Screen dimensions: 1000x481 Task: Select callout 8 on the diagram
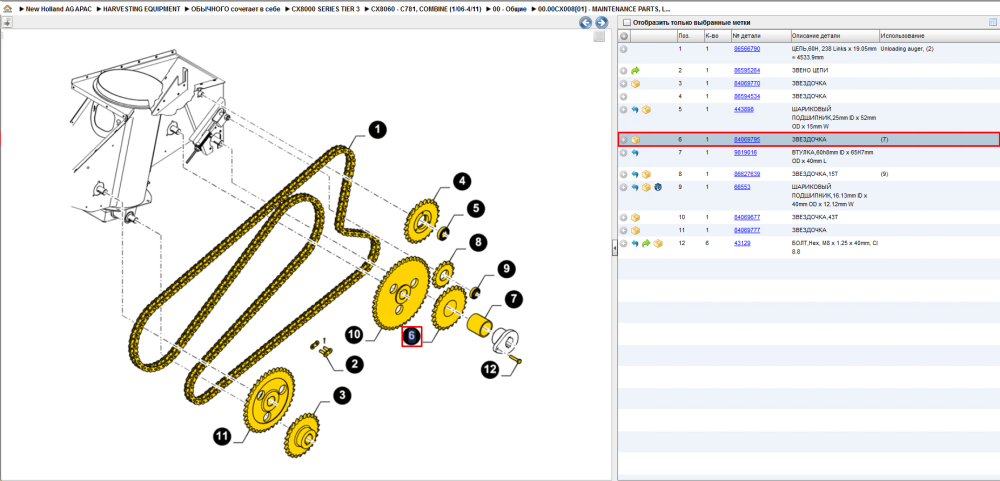pos(477,242)
